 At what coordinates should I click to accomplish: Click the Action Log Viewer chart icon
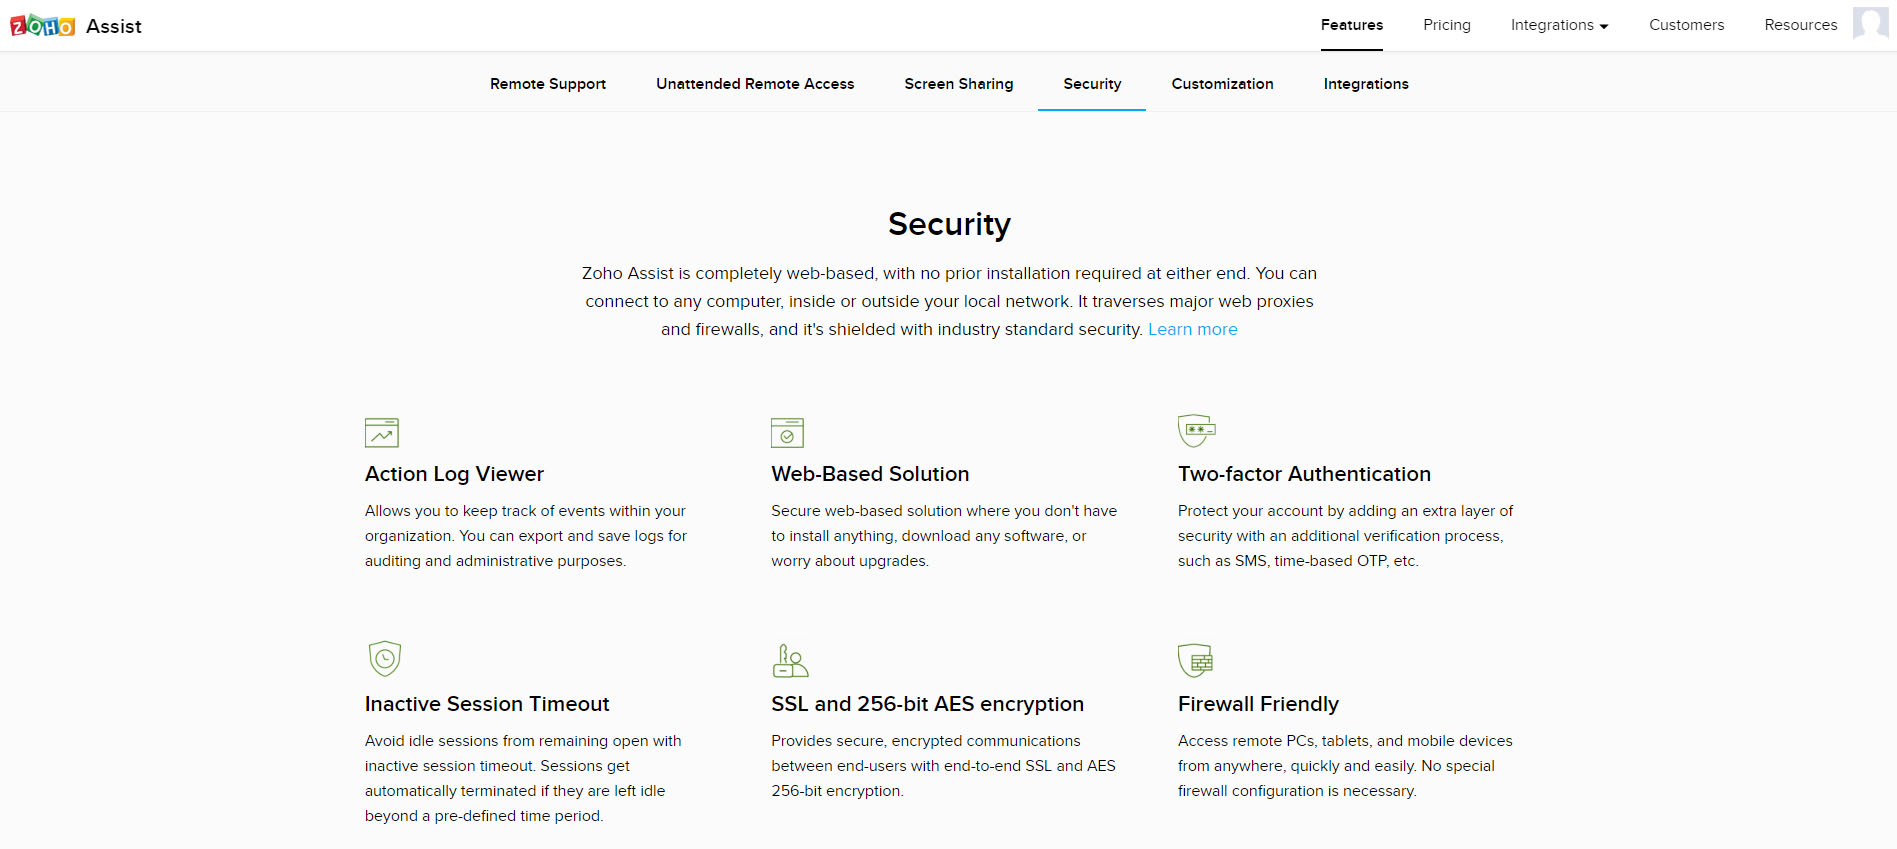click(x=382, y=432)
